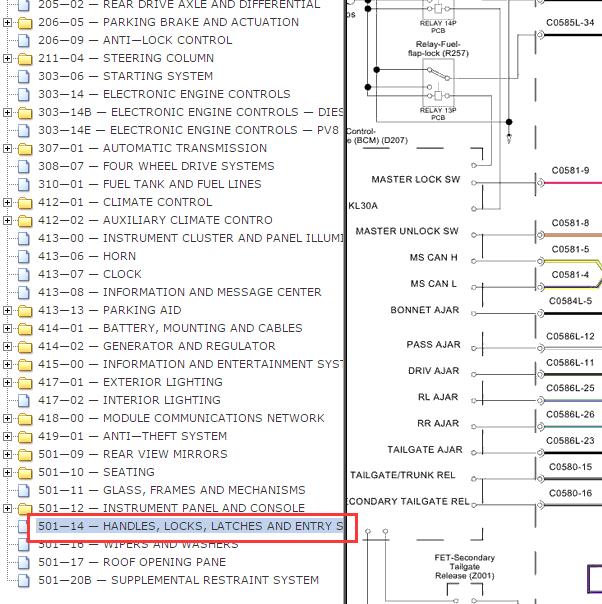Click connector label C0586L-12
The image size is (602, 604).
[570, 337]
